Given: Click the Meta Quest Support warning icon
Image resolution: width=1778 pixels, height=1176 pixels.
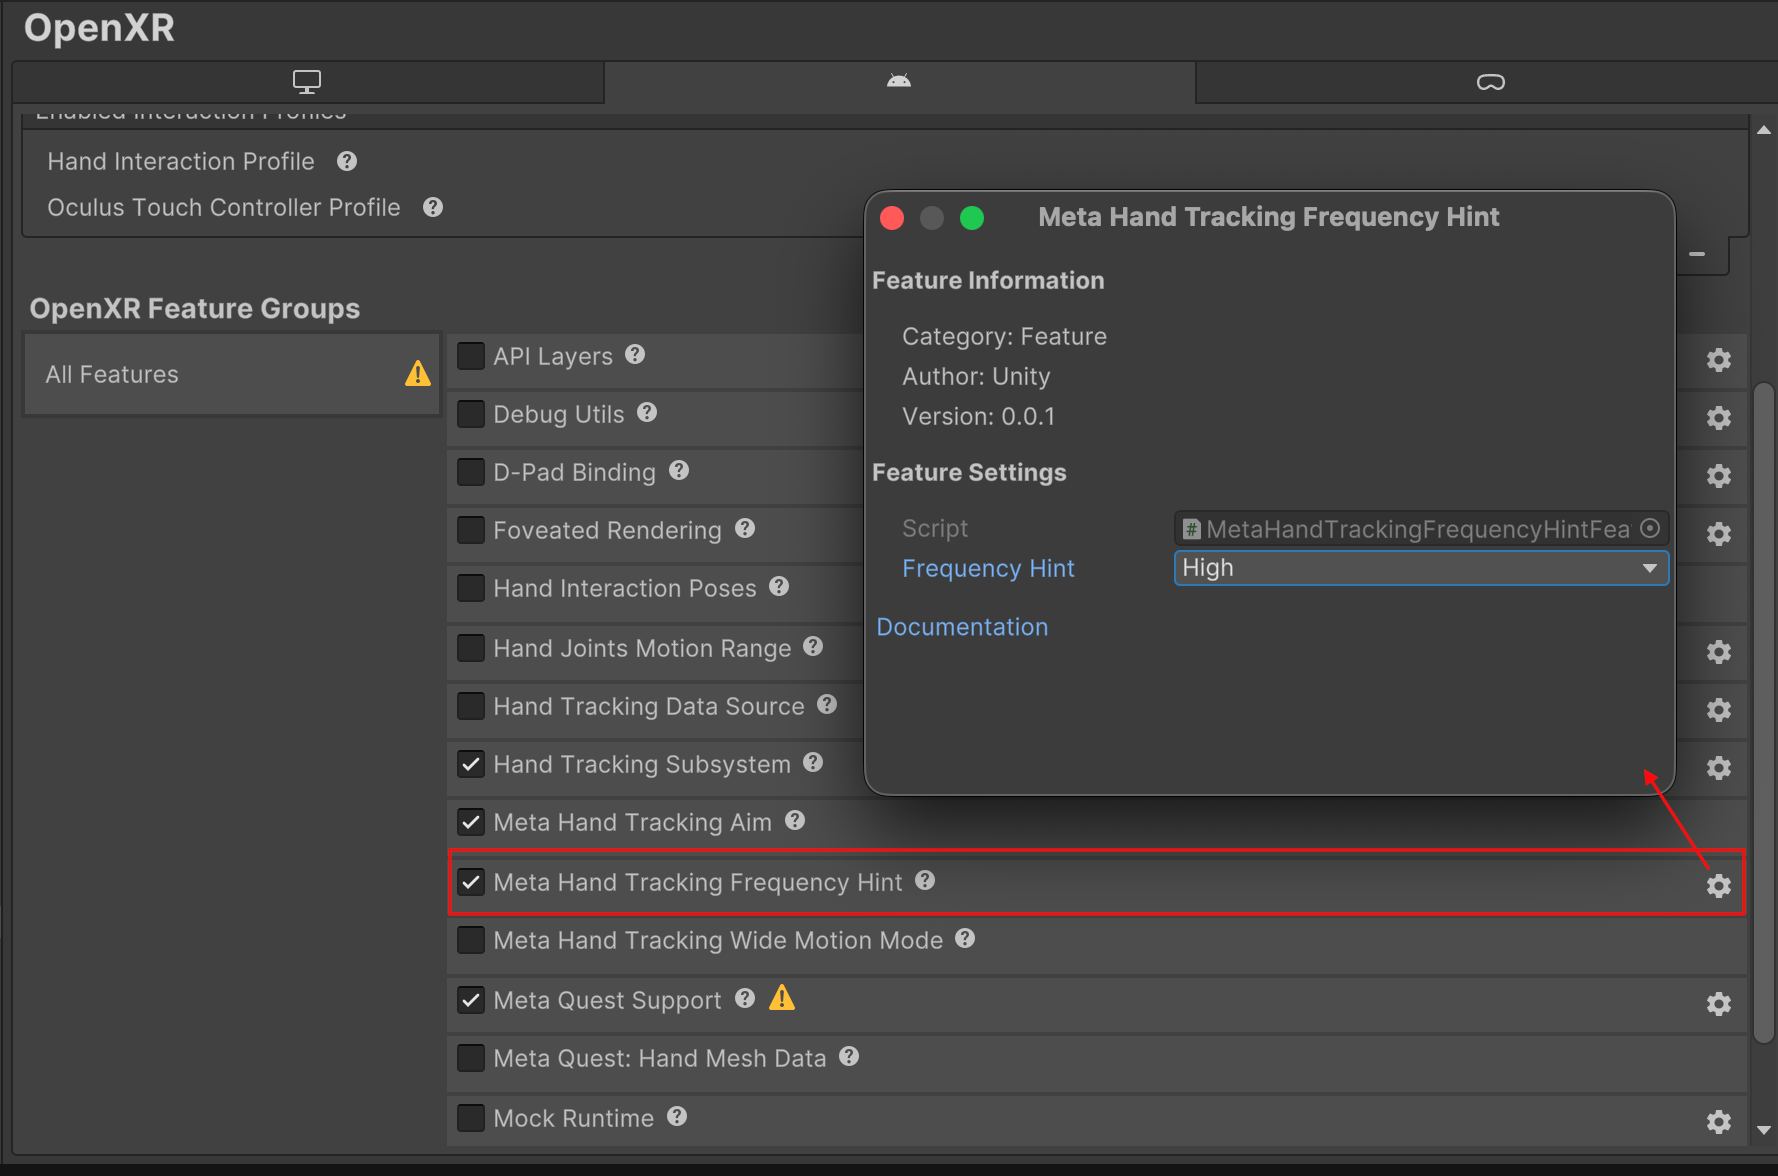Looking at the screenshot, I should click(x=782, y=998).
